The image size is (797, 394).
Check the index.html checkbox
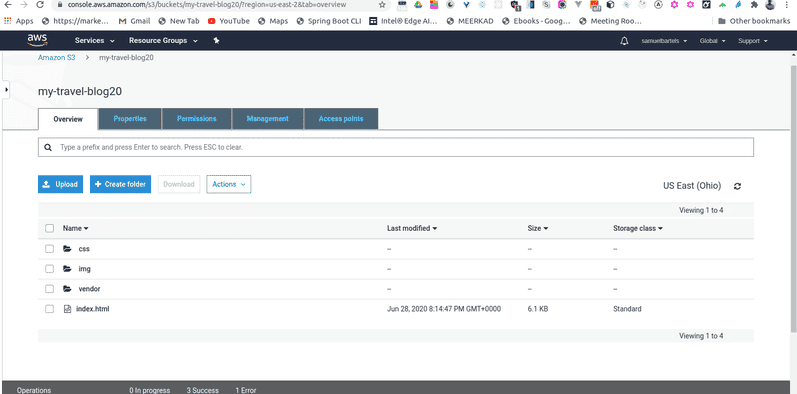coord(49,309)
